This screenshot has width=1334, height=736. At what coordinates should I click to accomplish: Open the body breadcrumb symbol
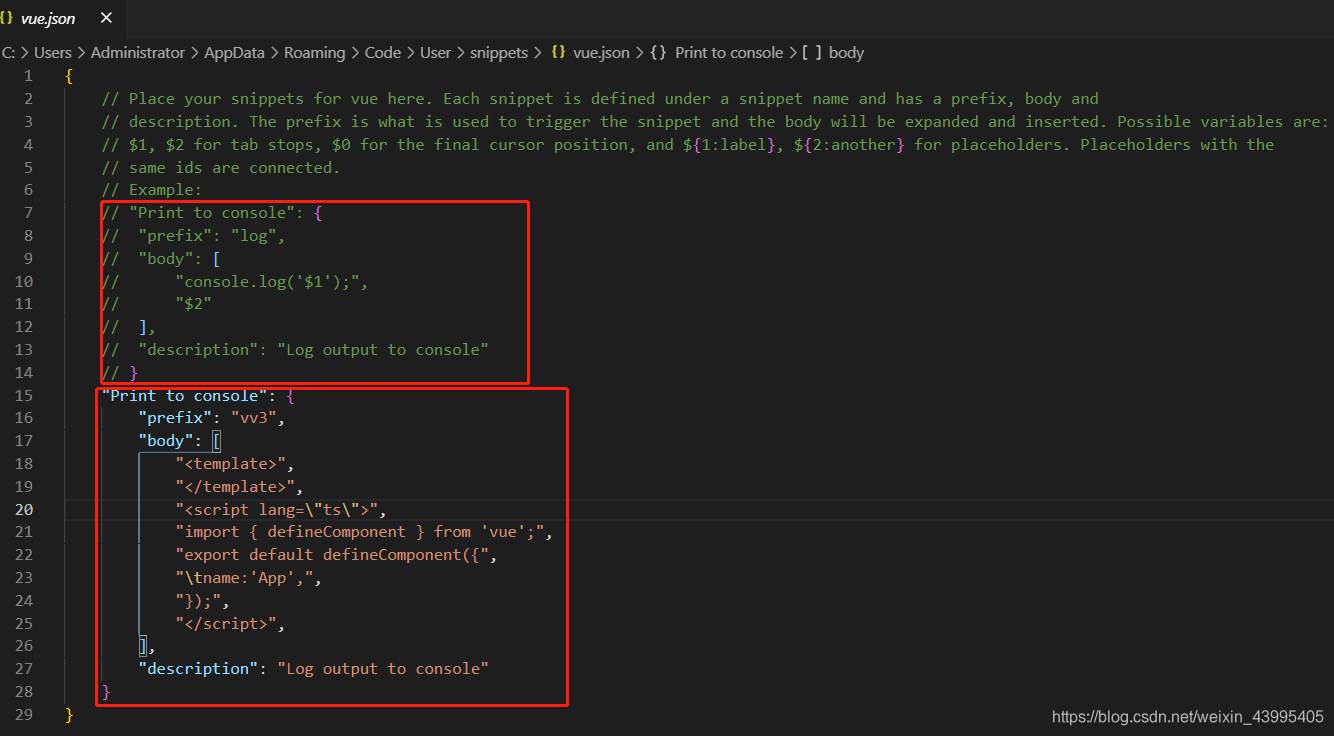[846, 53]
